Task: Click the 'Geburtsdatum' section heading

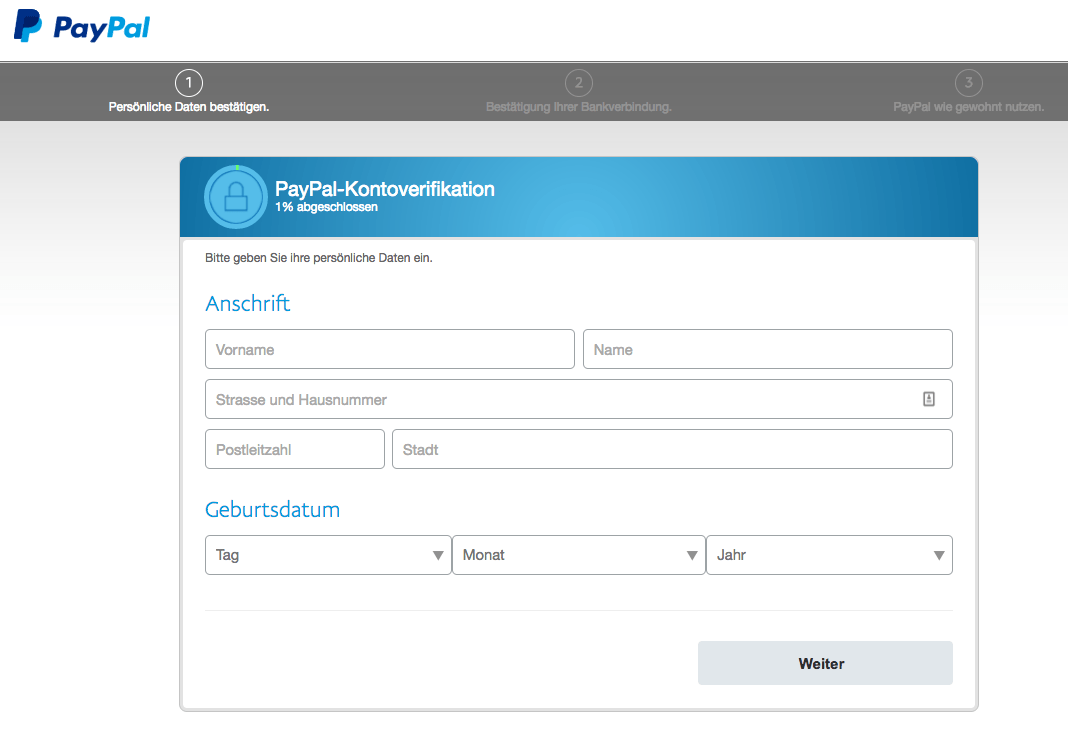Action: (272, 509)
